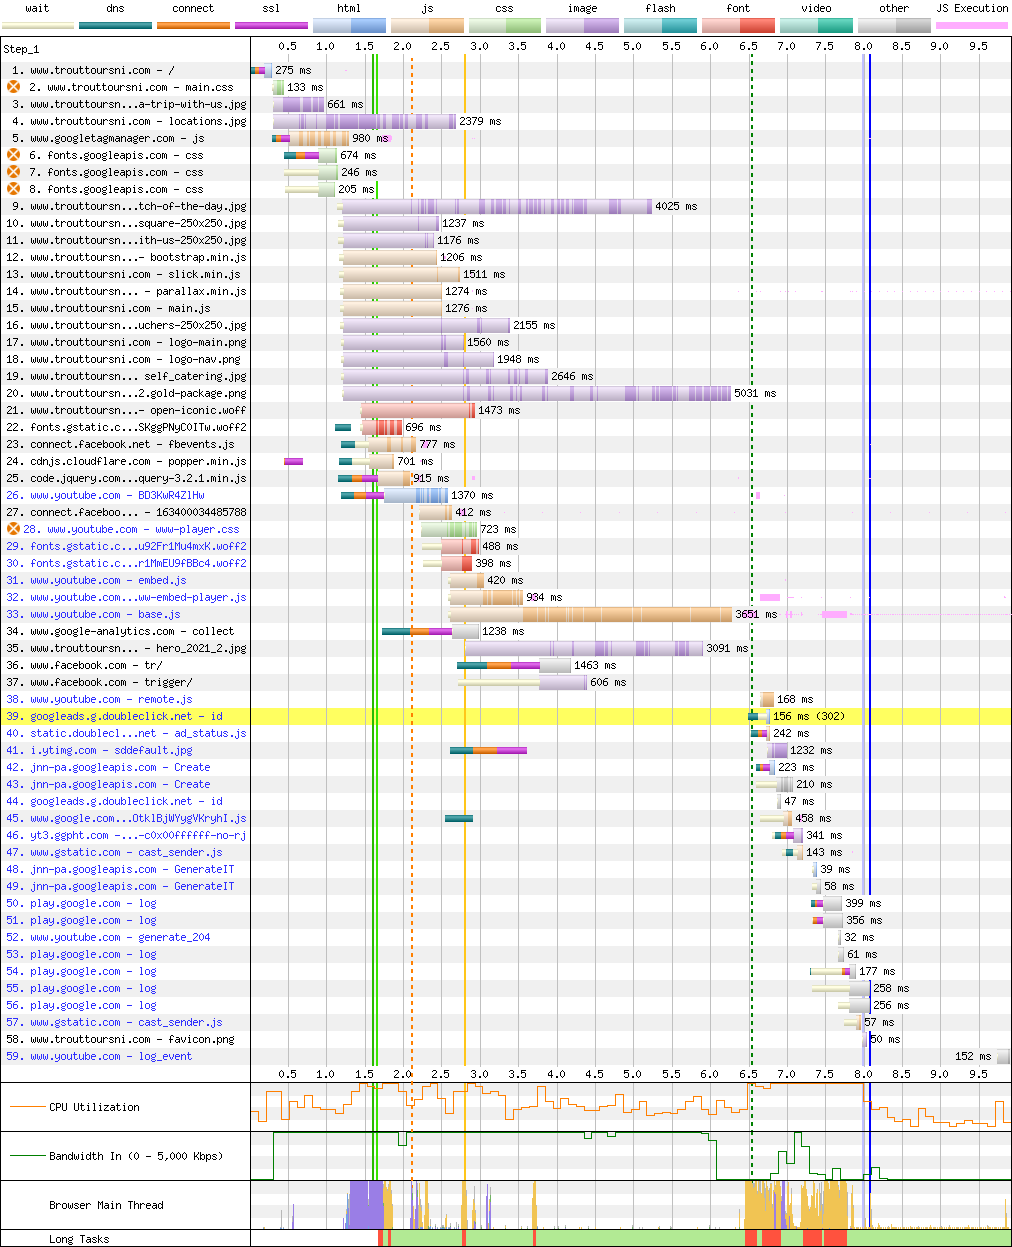Open request 59 youtube log_event
Screen dimensions: 1012x1247
point(99,1056)
